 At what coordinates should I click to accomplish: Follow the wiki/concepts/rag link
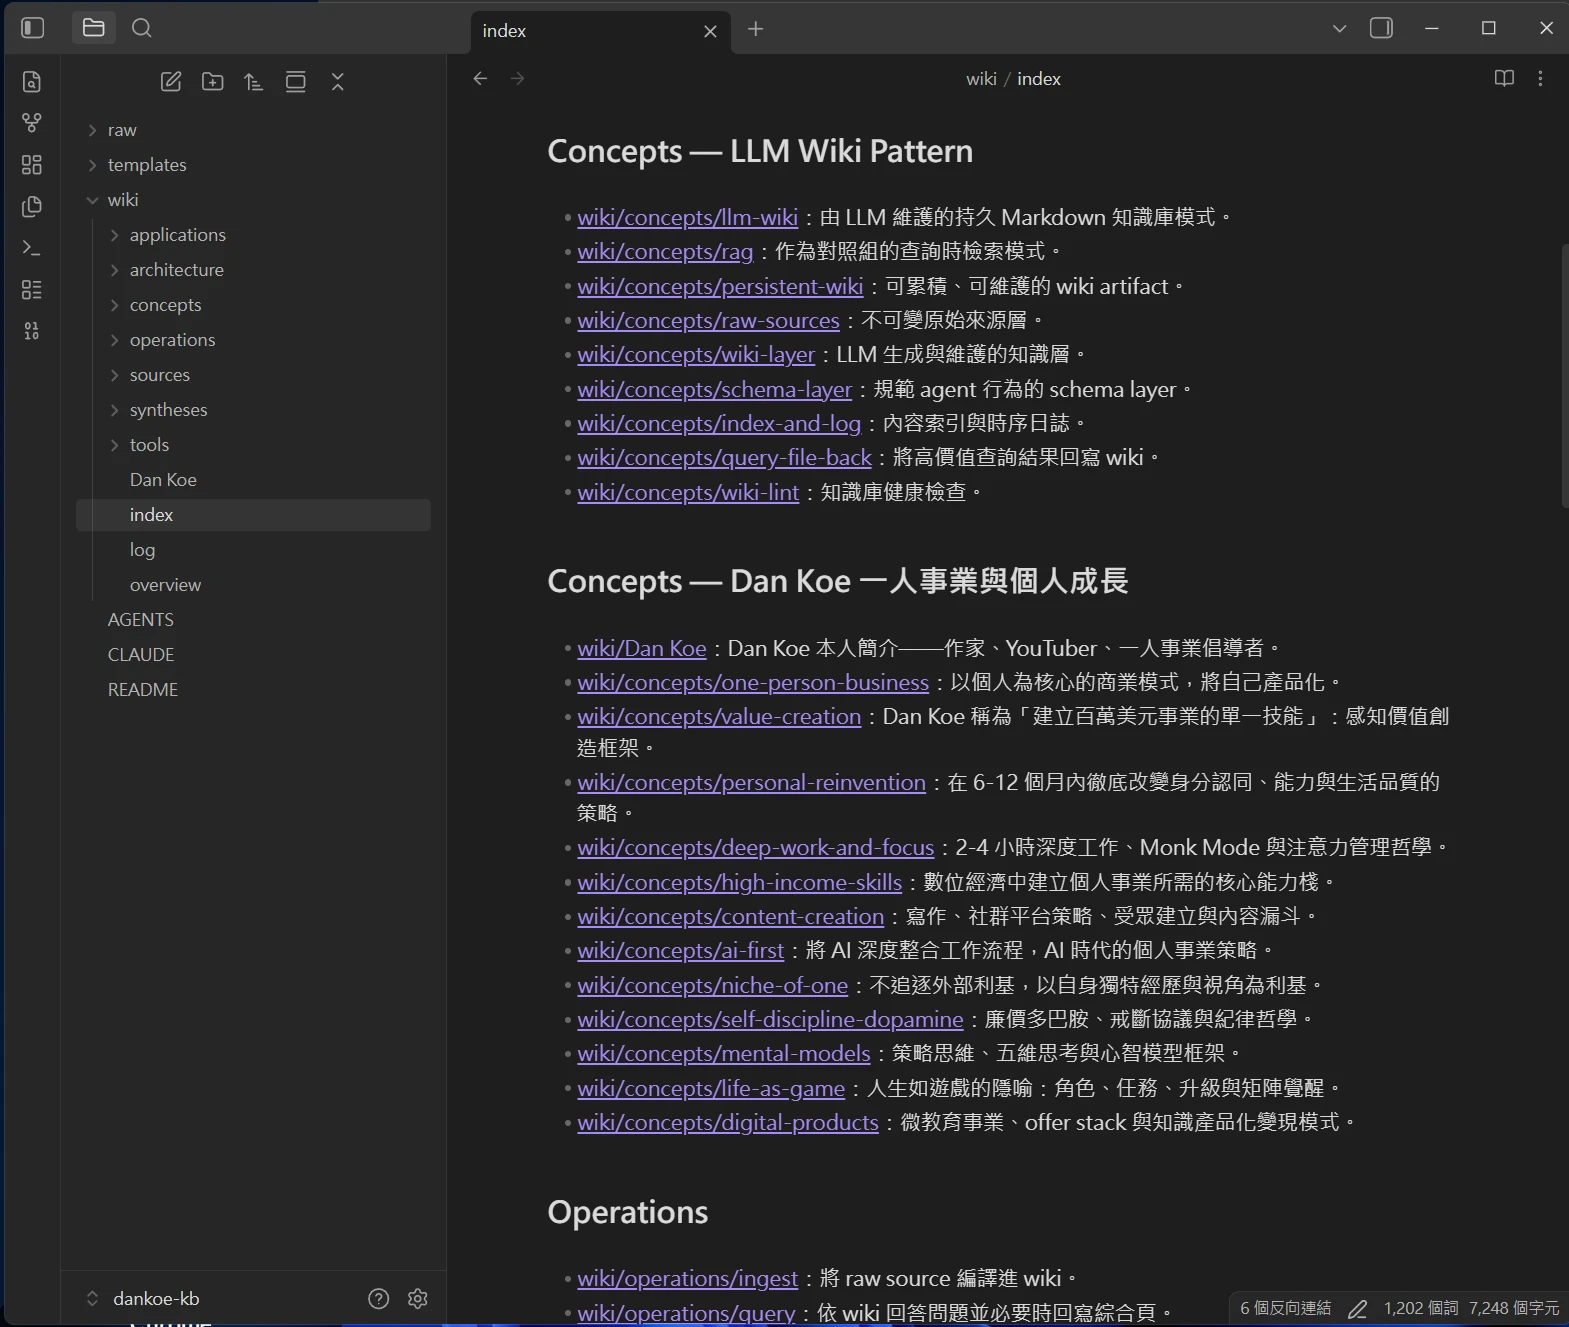[665, 251]
